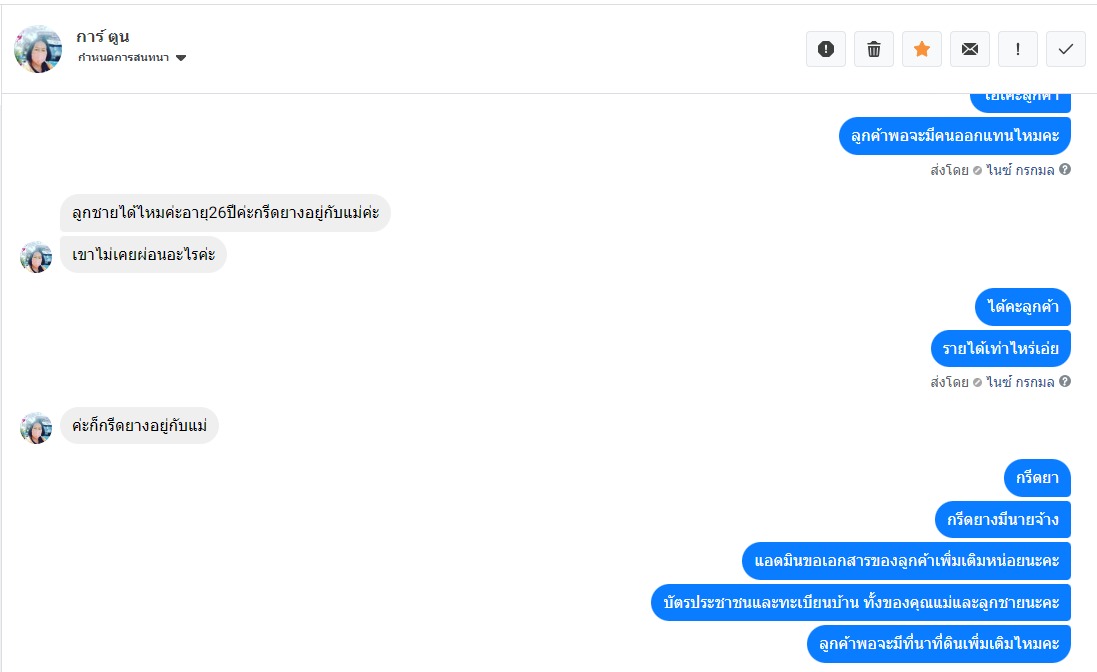Image resolution: width=1097 pixels, height=672 pixels.
Task: Expand the กำหนดการสนทนา dropdown arrow
Action: (181, 58)
